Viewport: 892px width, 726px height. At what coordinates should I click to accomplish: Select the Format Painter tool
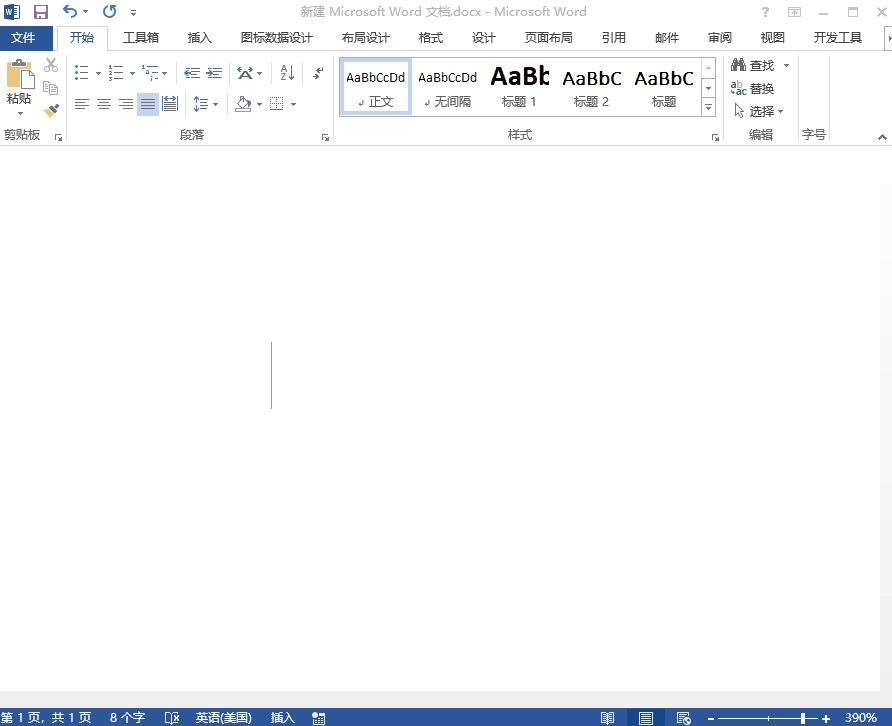[x=49, y=110]
